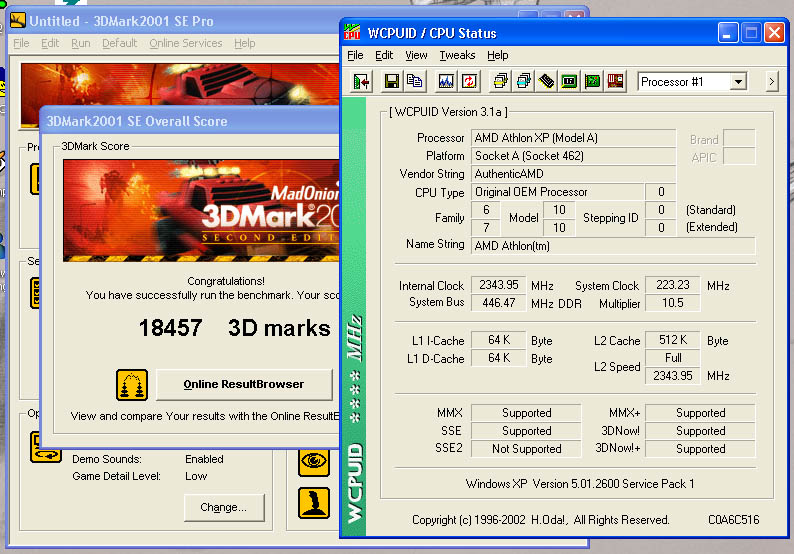The image size is (794, 554).
Task: Click the L2 Speed 'Full' field
Action: tap(672, 358)
